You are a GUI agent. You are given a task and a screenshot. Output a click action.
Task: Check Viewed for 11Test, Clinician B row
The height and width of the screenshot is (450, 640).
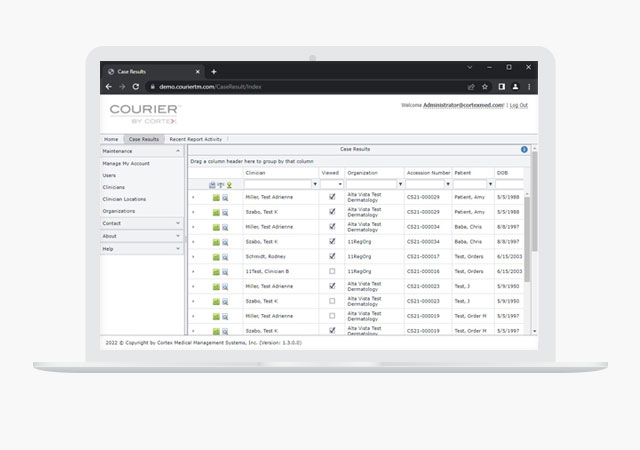[332, 271]
